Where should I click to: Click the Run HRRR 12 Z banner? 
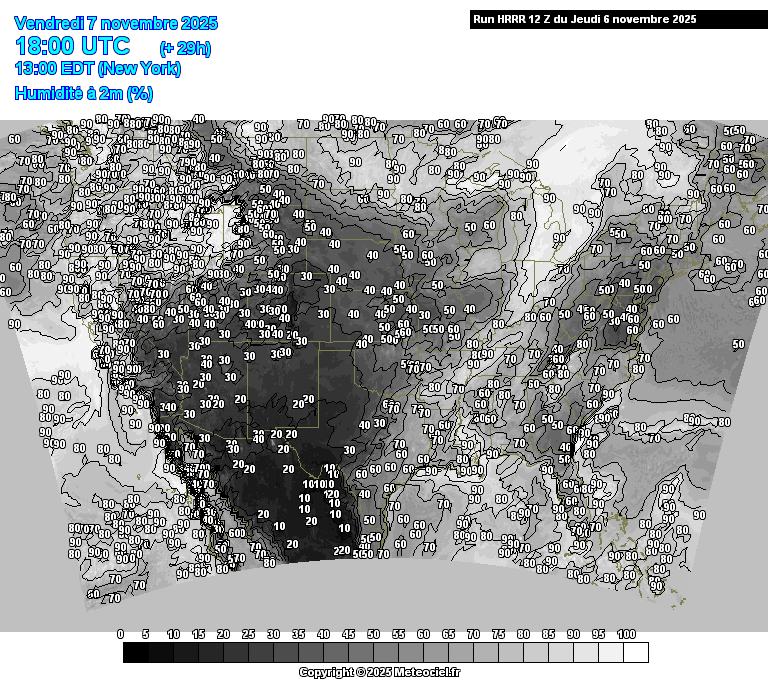(x=585, y=19)
